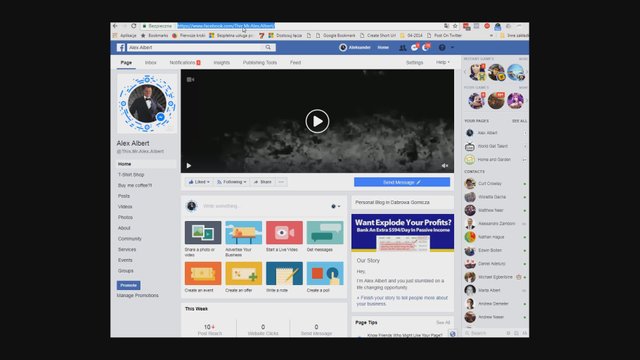
Task: Play the cover video center button
Action: [x=317, y=121]
